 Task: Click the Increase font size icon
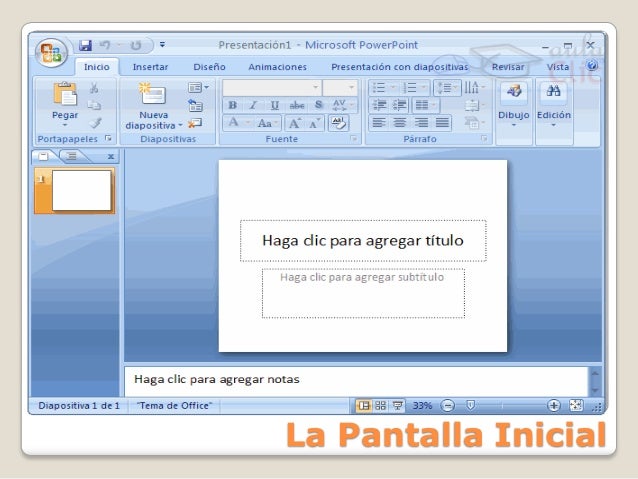click(x=295, y=122)
